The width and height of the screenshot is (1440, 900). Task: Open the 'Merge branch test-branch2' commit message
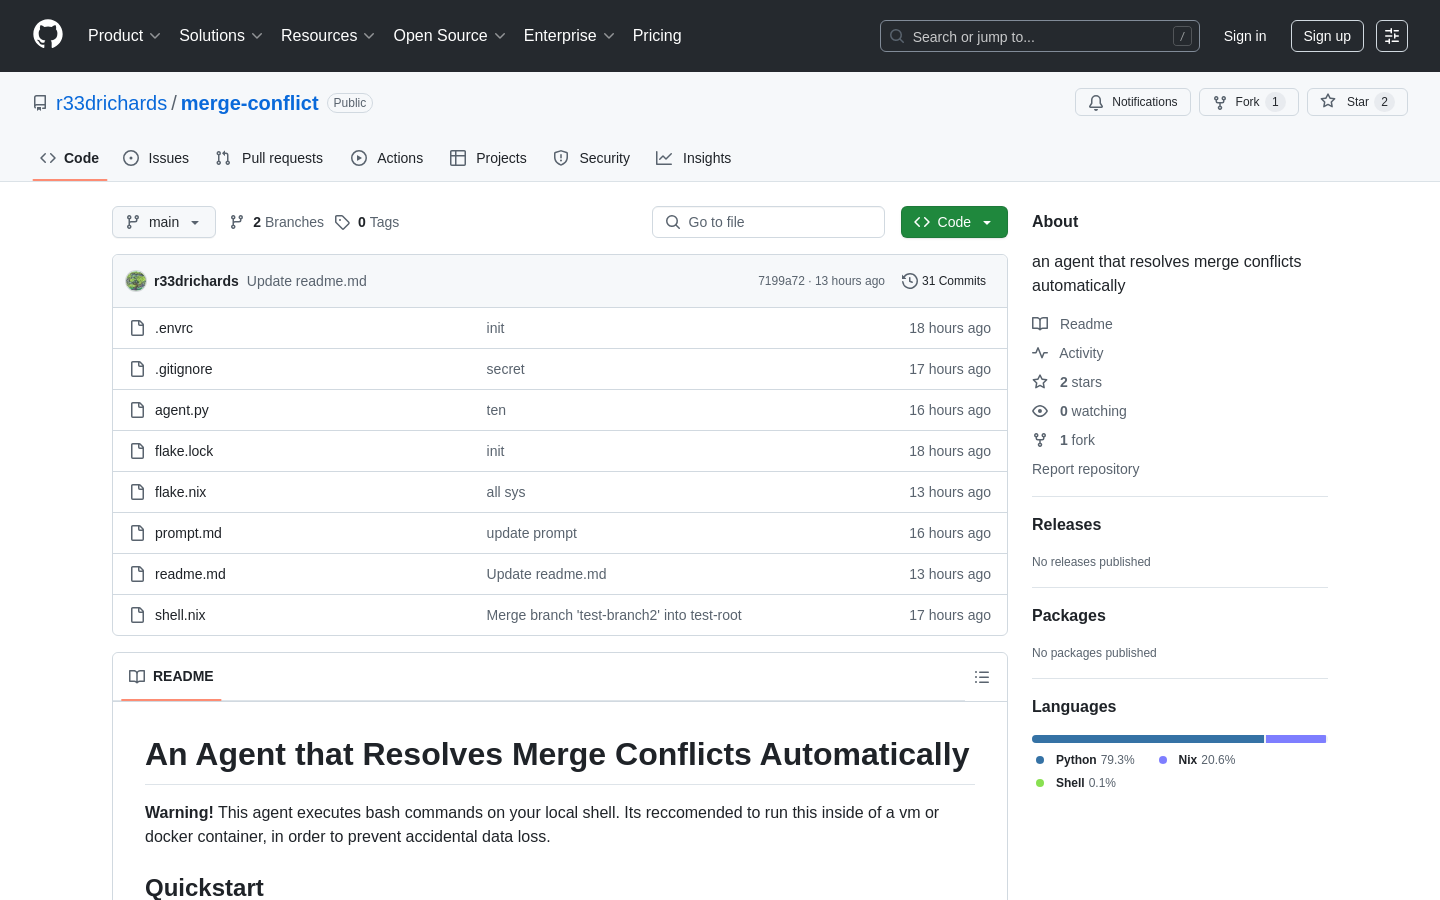tap(614, 615)
